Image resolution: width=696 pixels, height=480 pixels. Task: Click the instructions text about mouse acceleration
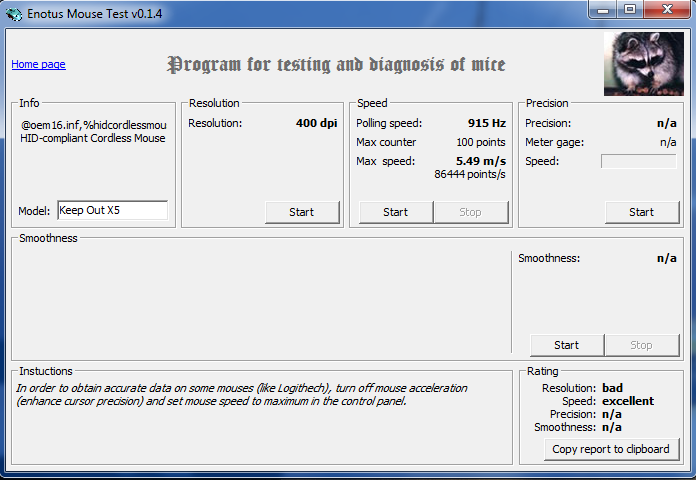point(242,395)
